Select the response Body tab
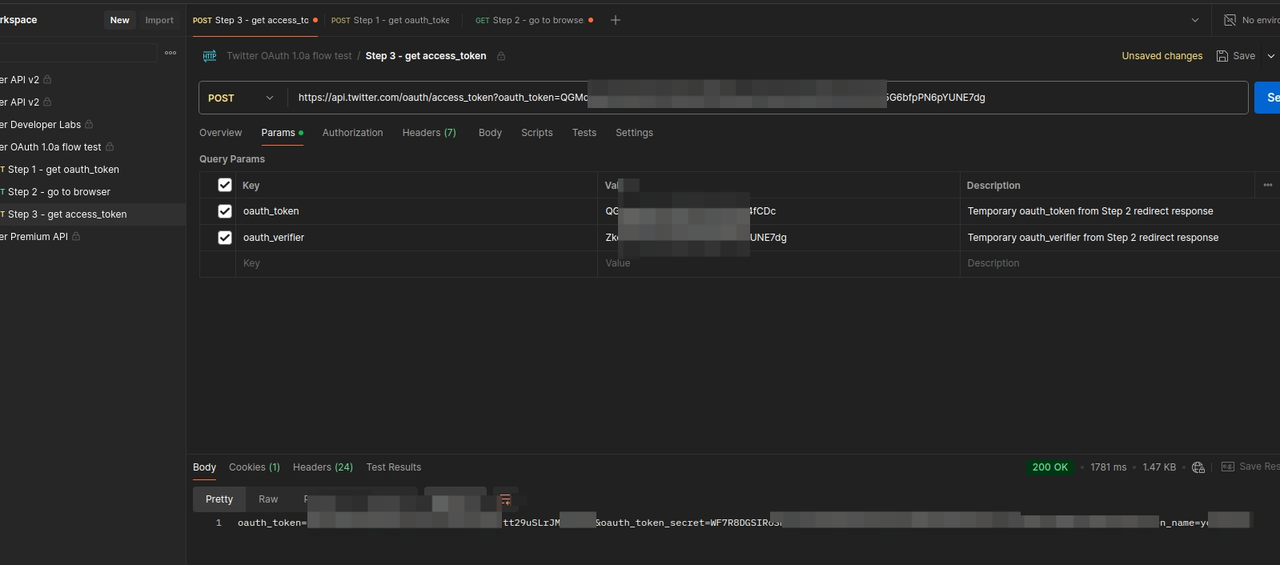This screenshot has height=565, width=1280. 204,467
